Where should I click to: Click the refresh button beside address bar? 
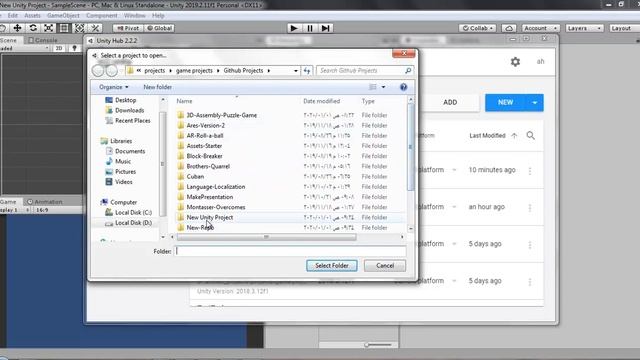pyautogui.click(x=307, y=71)
